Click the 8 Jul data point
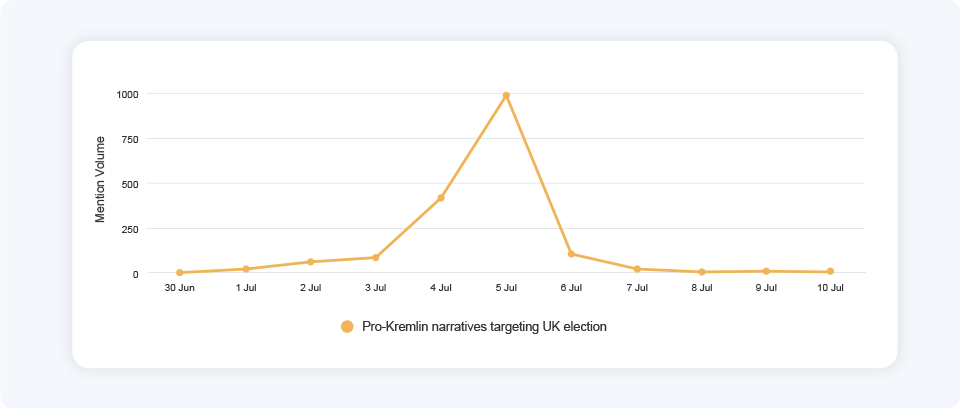The height and width of the screenshot is (409, 961). tap(702, 272)
